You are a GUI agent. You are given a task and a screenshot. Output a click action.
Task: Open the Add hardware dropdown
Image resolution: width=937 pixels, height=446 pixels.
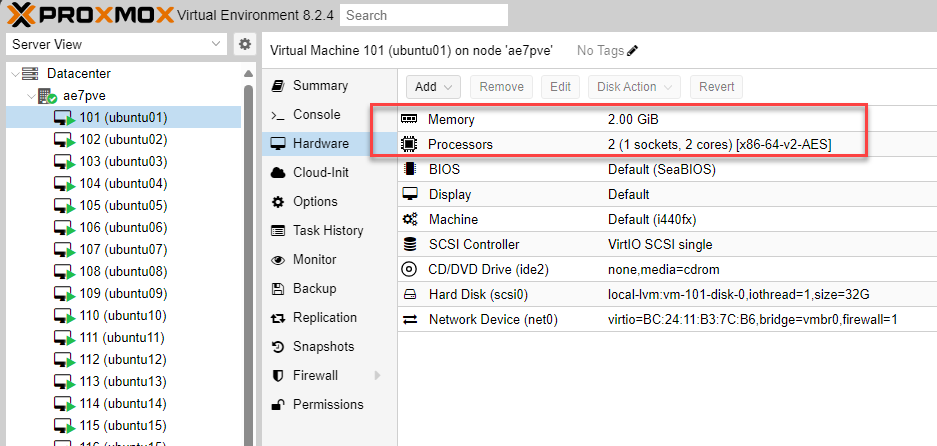pyautogui.click(x=436, y=87)
